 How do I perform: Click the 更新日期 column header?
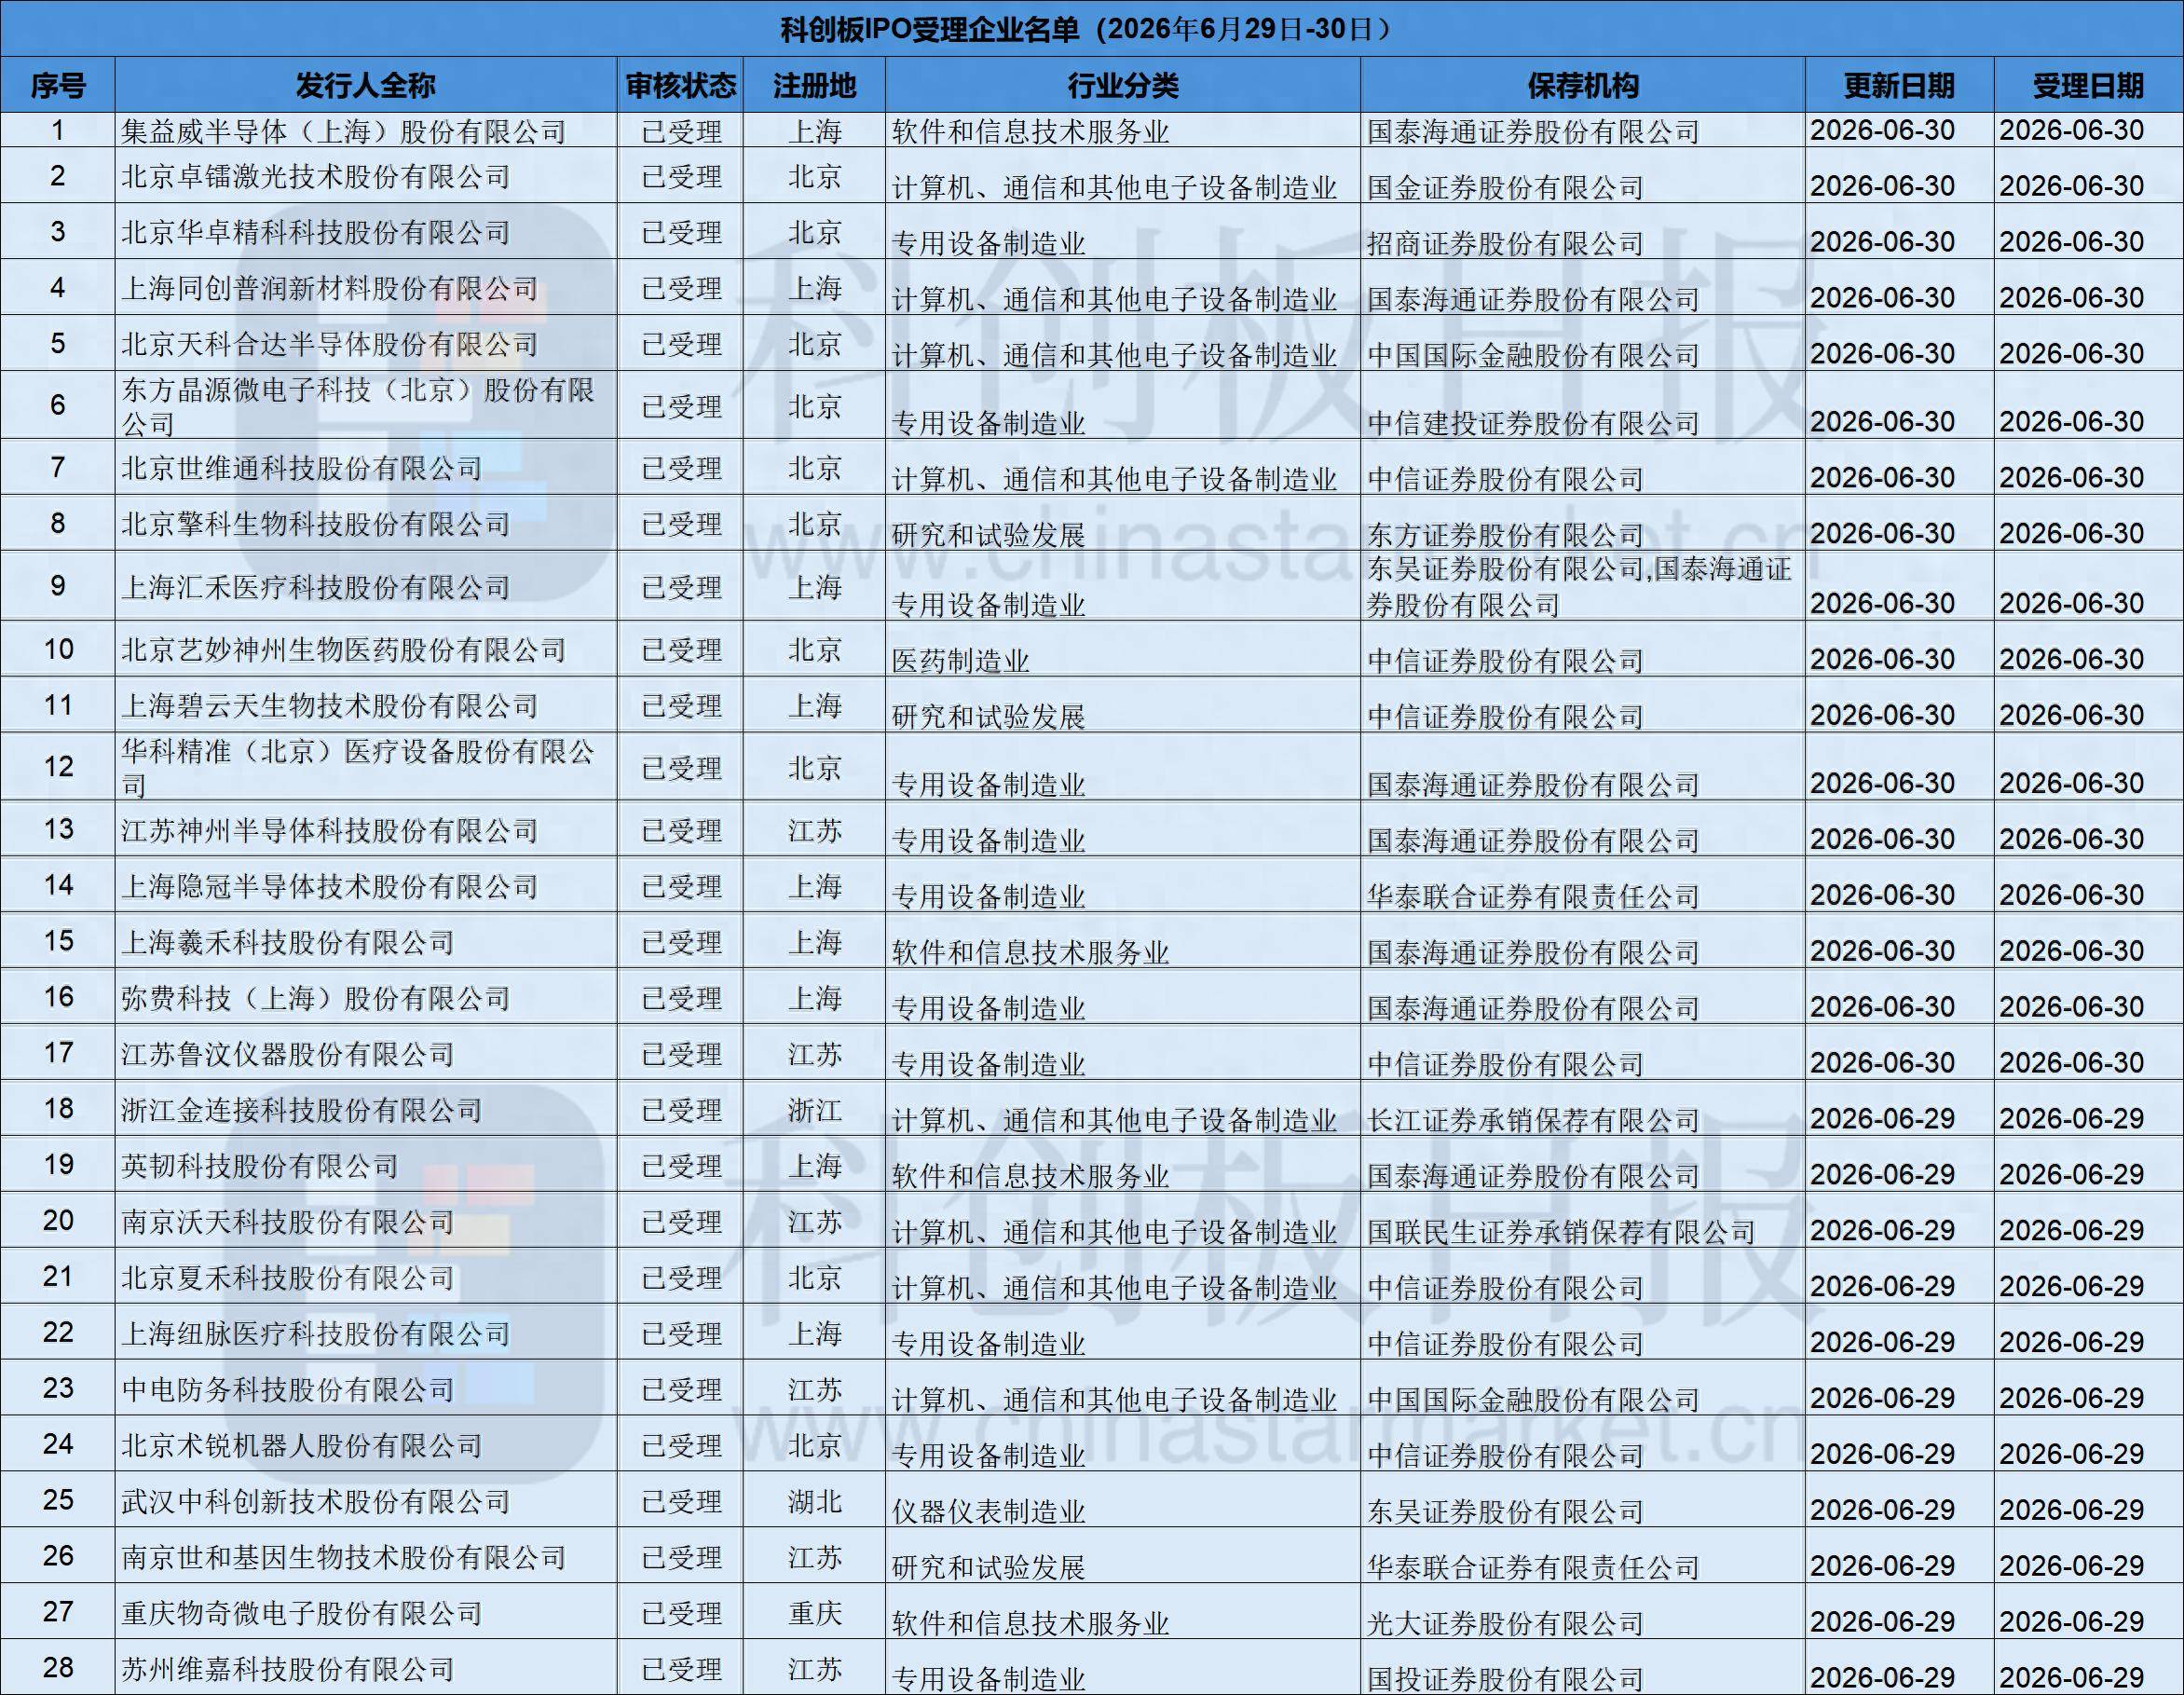coord(1899,85)
